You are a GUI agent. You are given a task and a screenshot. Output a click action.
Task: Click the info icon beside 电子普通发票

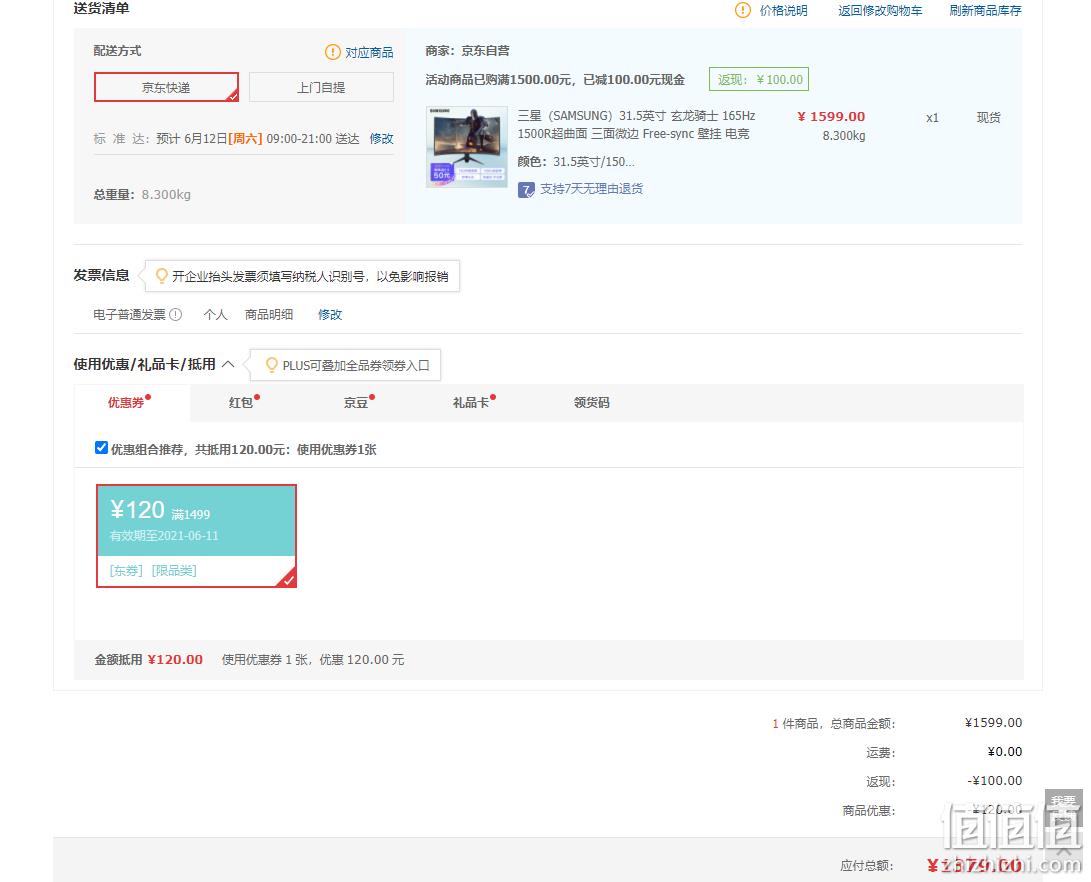tap(176, 314)
